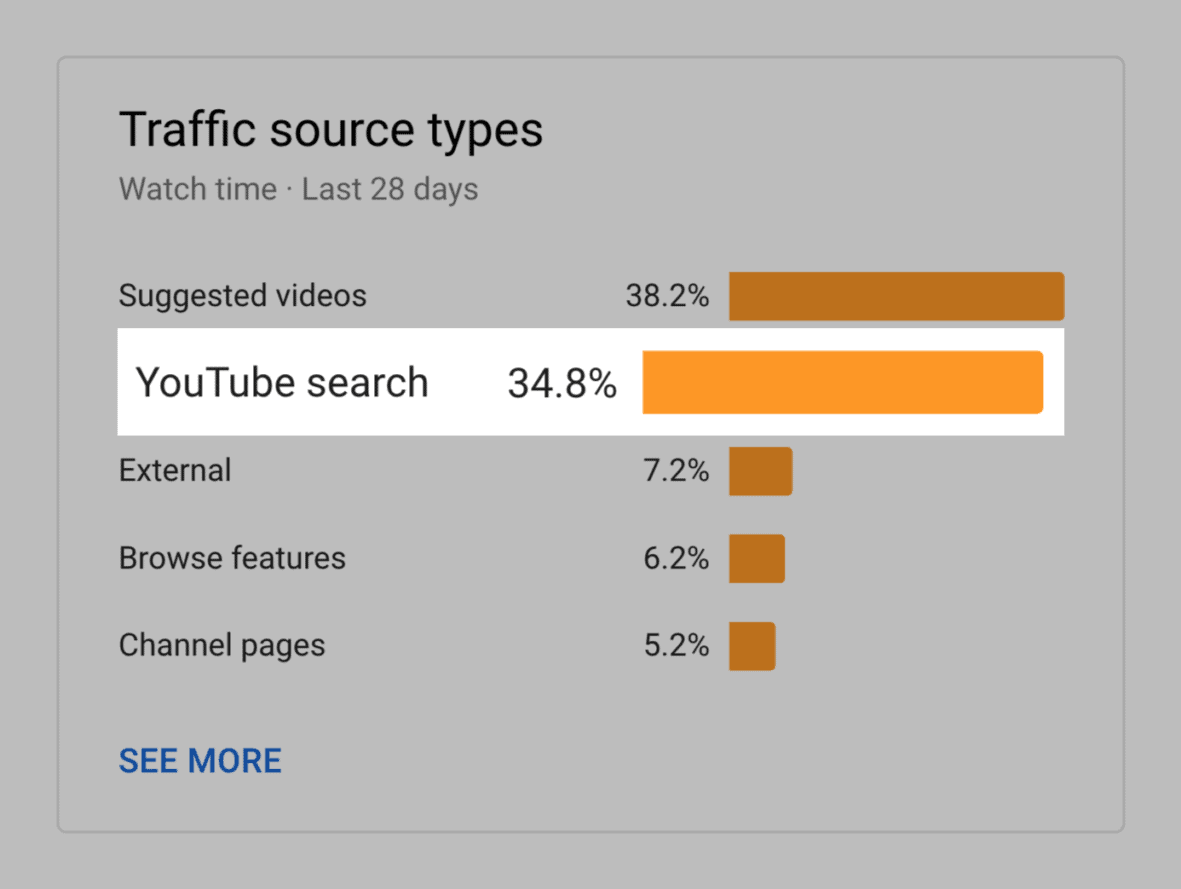Screen dimensions: 1181x889
Task: Select the YouTube search label
Action: (283, 382)
